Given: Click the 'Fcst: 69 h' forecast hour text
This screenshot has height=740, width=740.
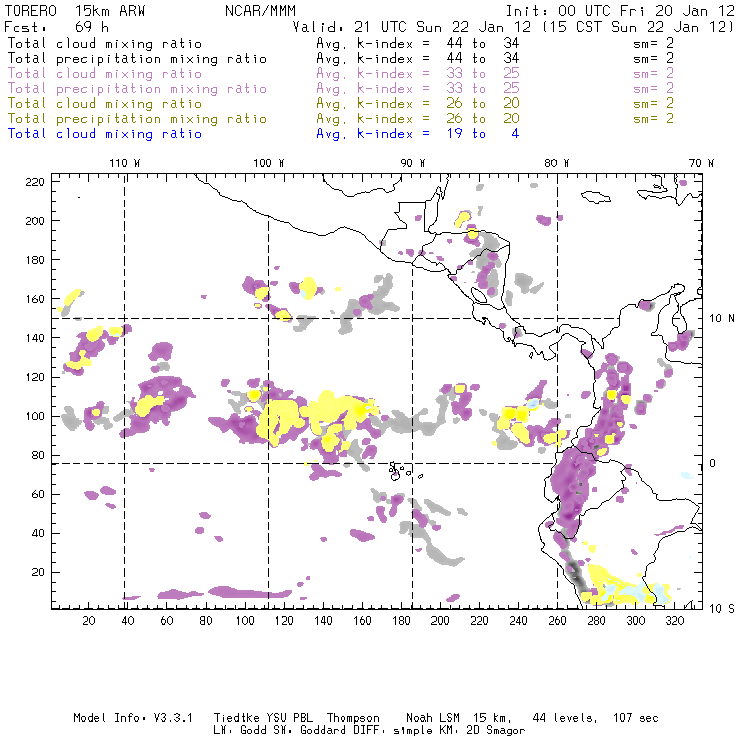Looking at the screenshot, I should [56, 27].
